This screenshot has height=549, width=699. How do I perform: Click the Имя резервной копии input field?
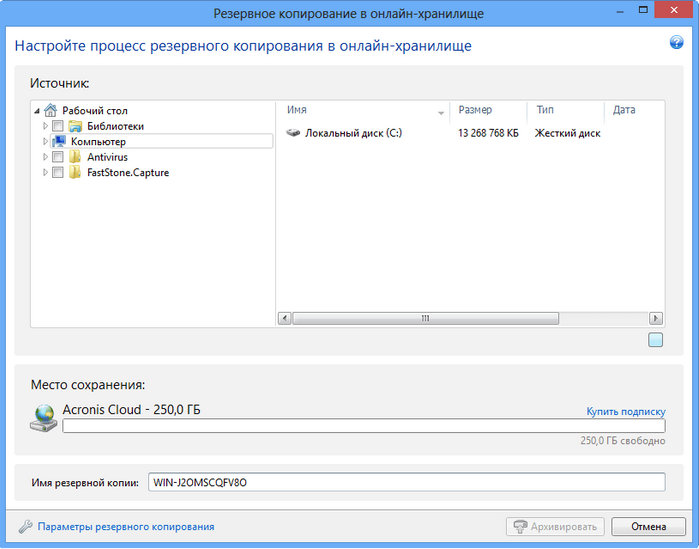[x=407, y=483]
